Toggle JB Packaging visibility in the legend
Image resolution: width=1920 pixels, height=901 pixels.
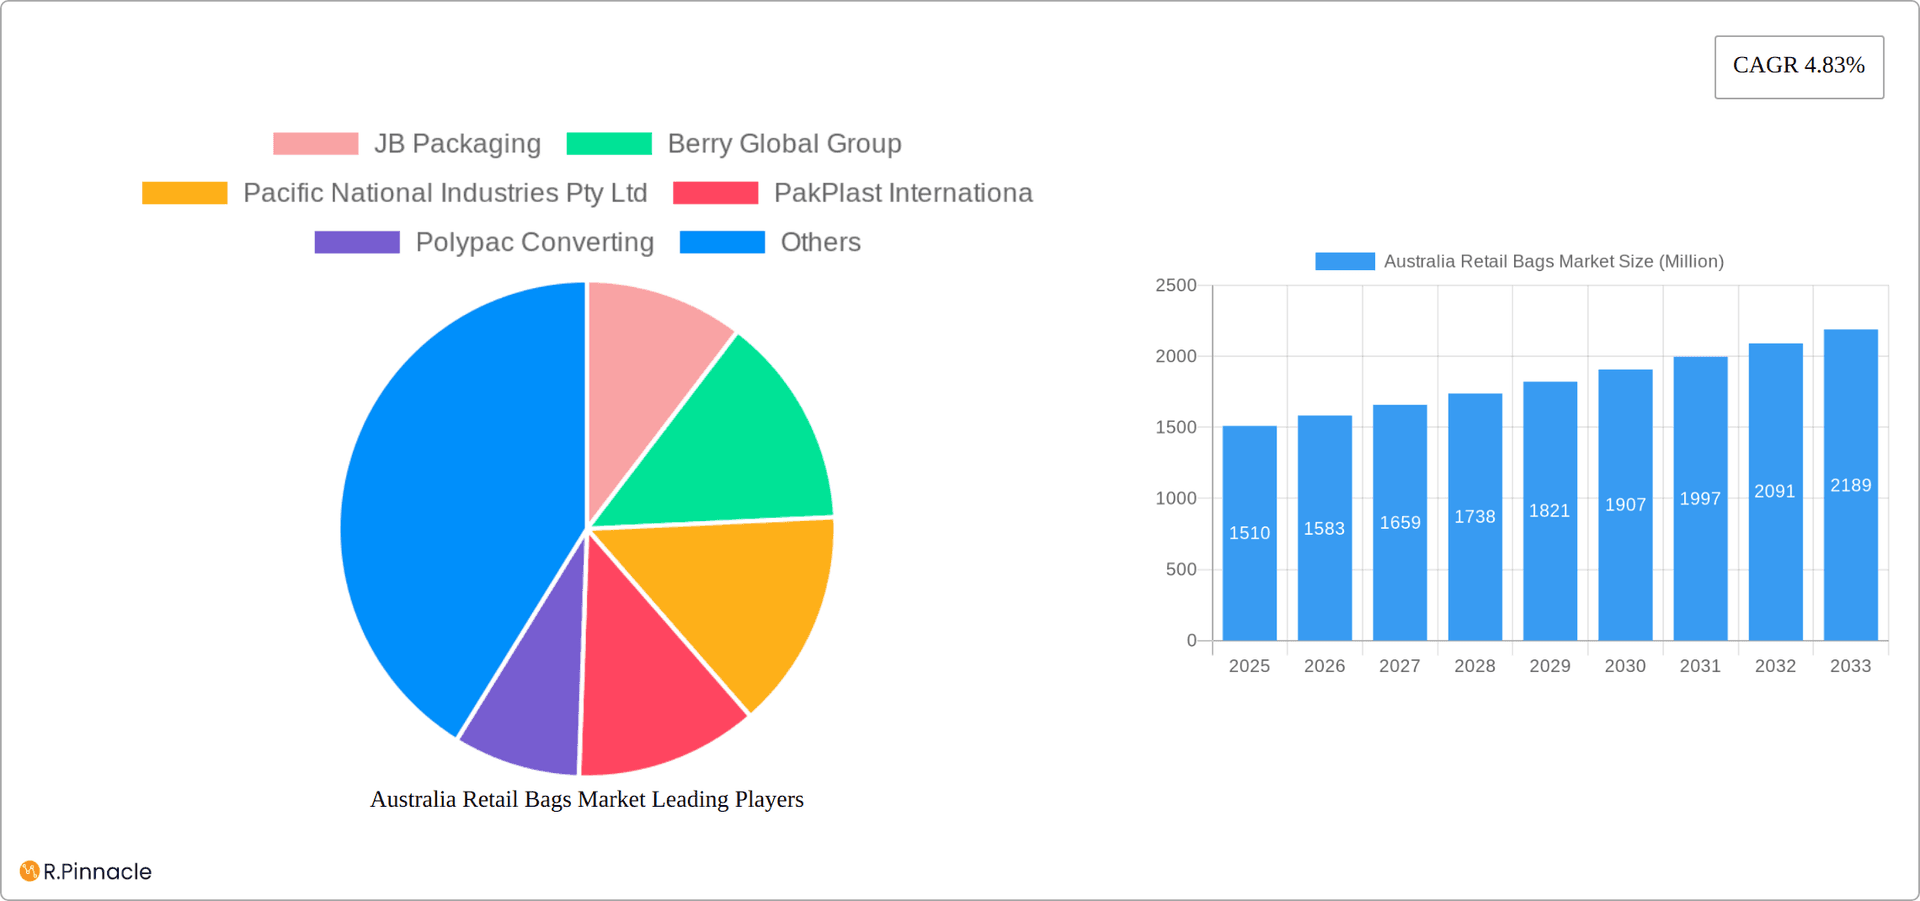(459, 143)
